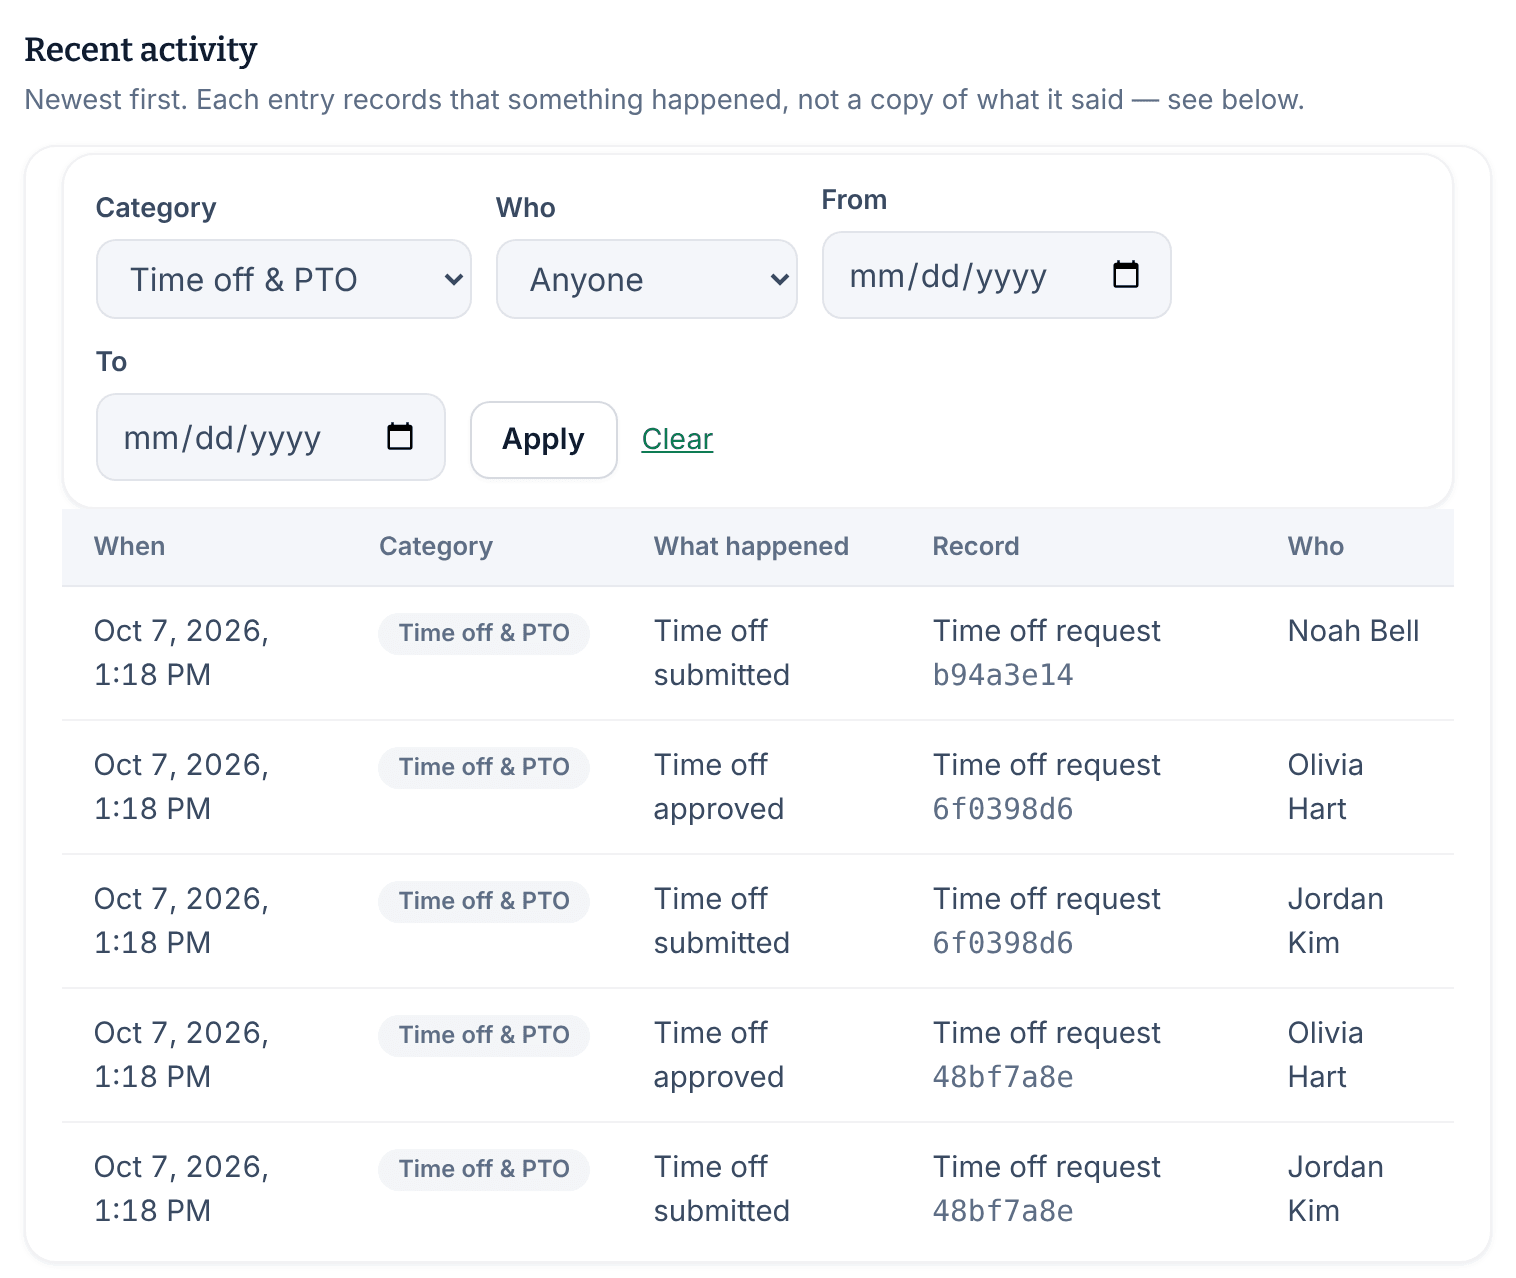The image size is (1516, 1278).
Task: Select record ID b94a3e14
Action: [x=1003, y=675]
